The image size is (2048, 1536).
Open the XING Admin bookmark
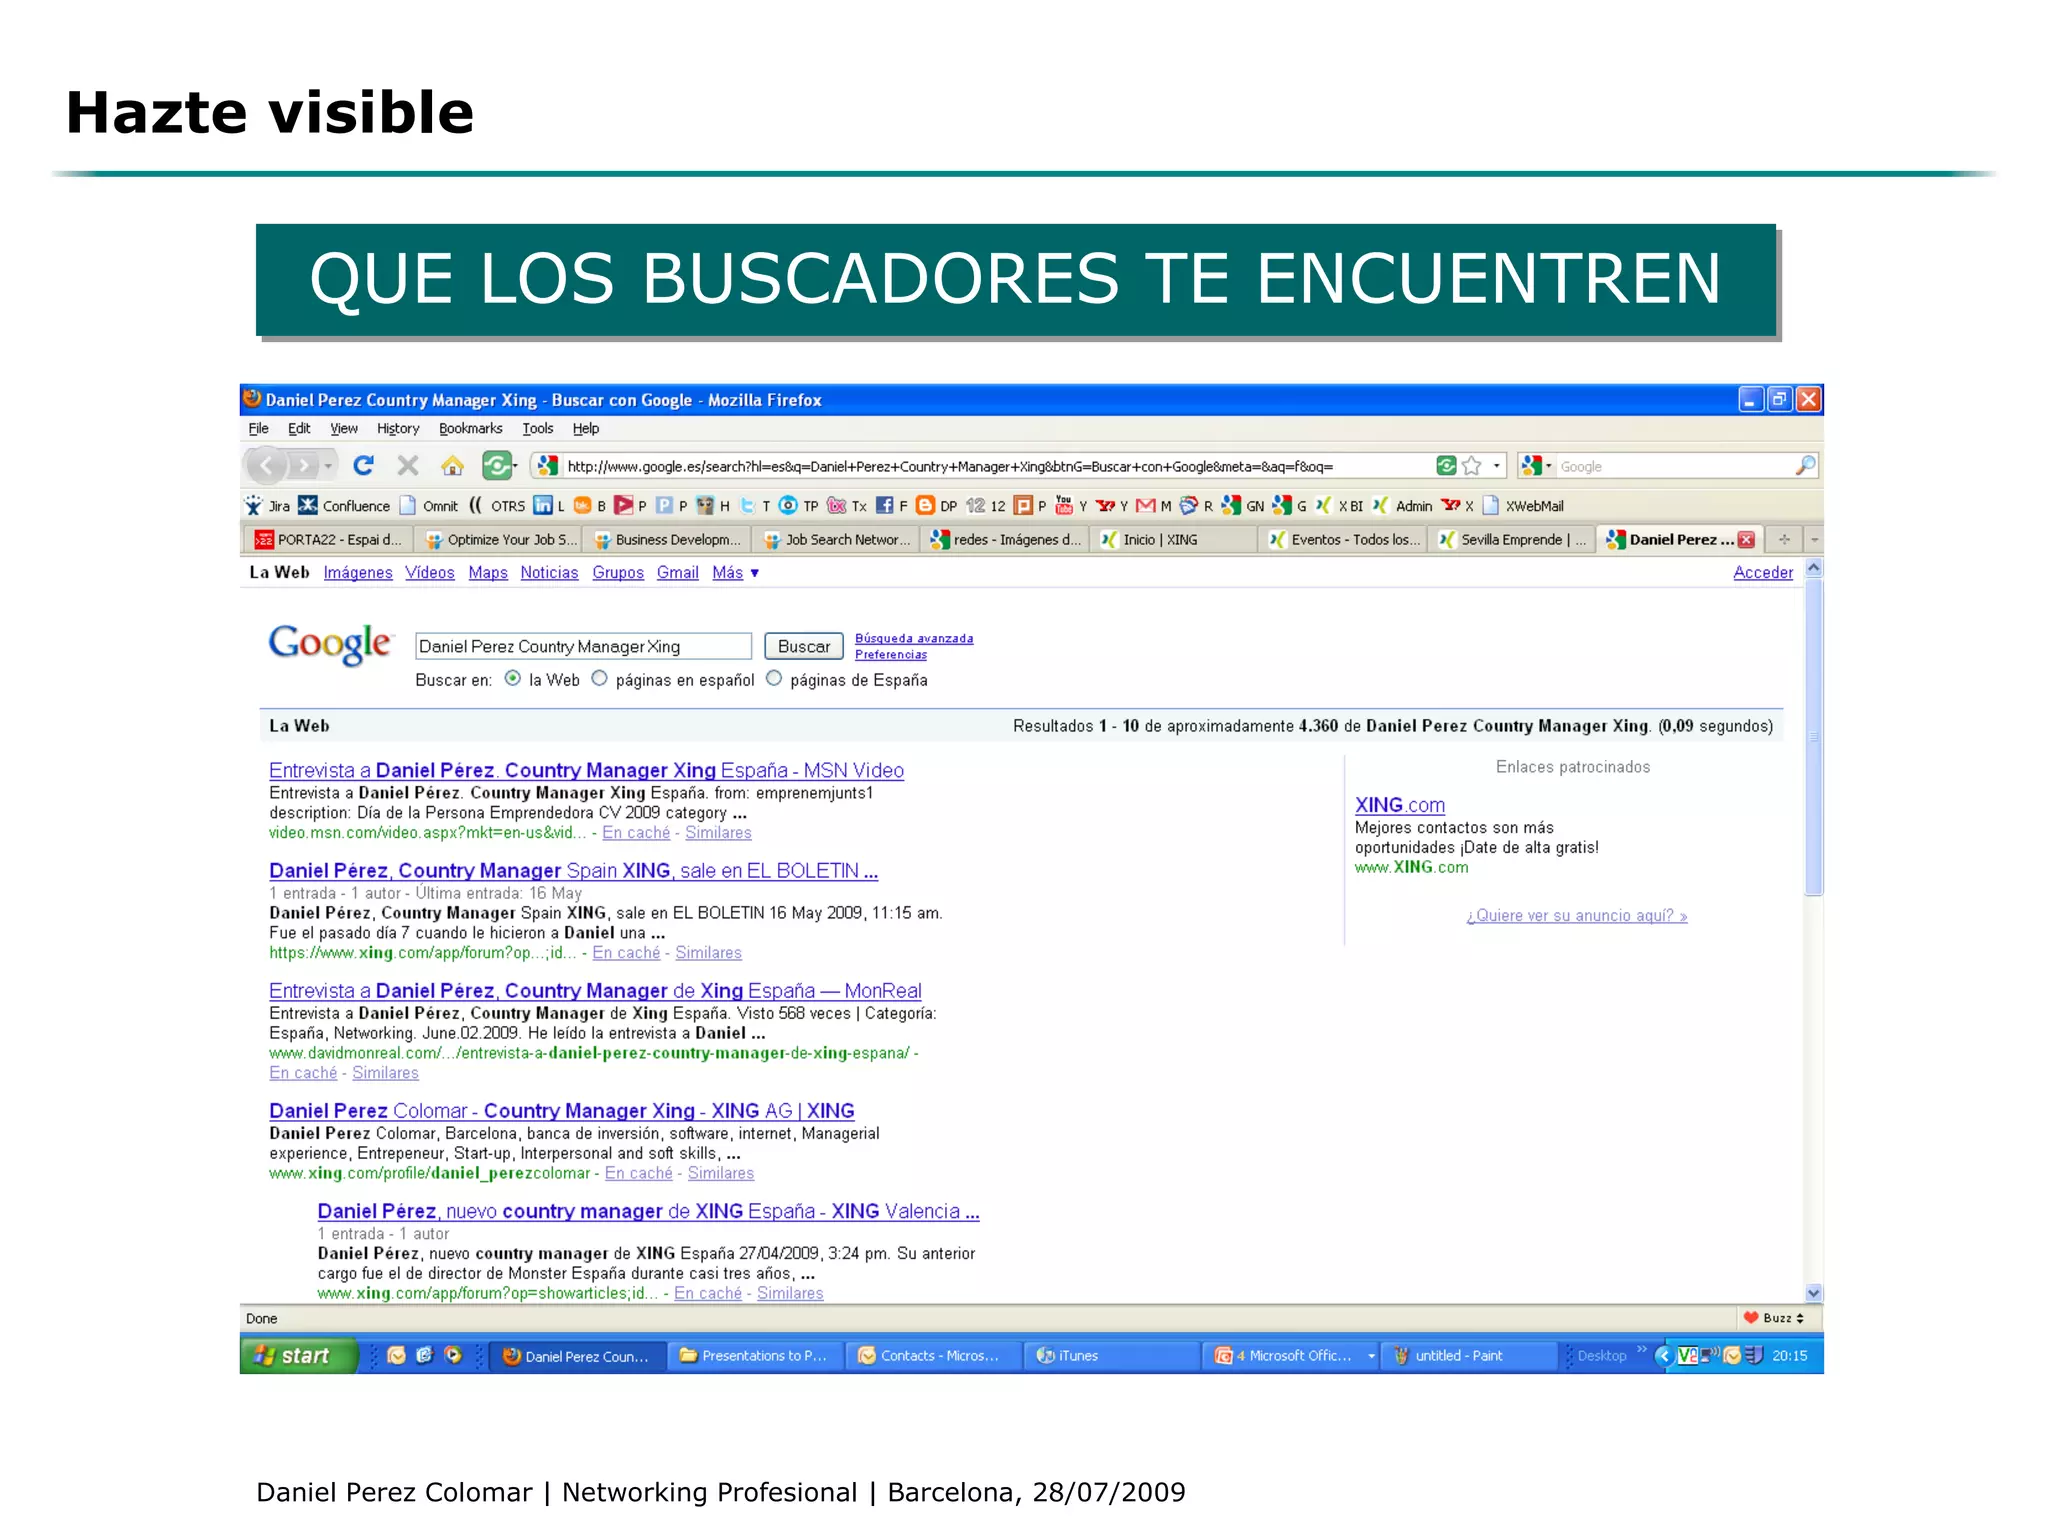tap(1402, 506)
